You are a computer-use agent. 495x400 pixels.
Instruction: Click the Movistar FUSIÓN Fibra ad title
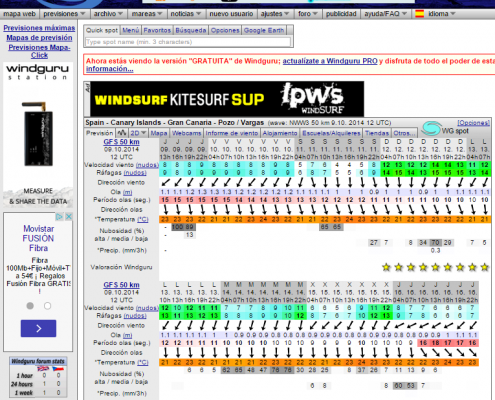click(x=38, y=238)
